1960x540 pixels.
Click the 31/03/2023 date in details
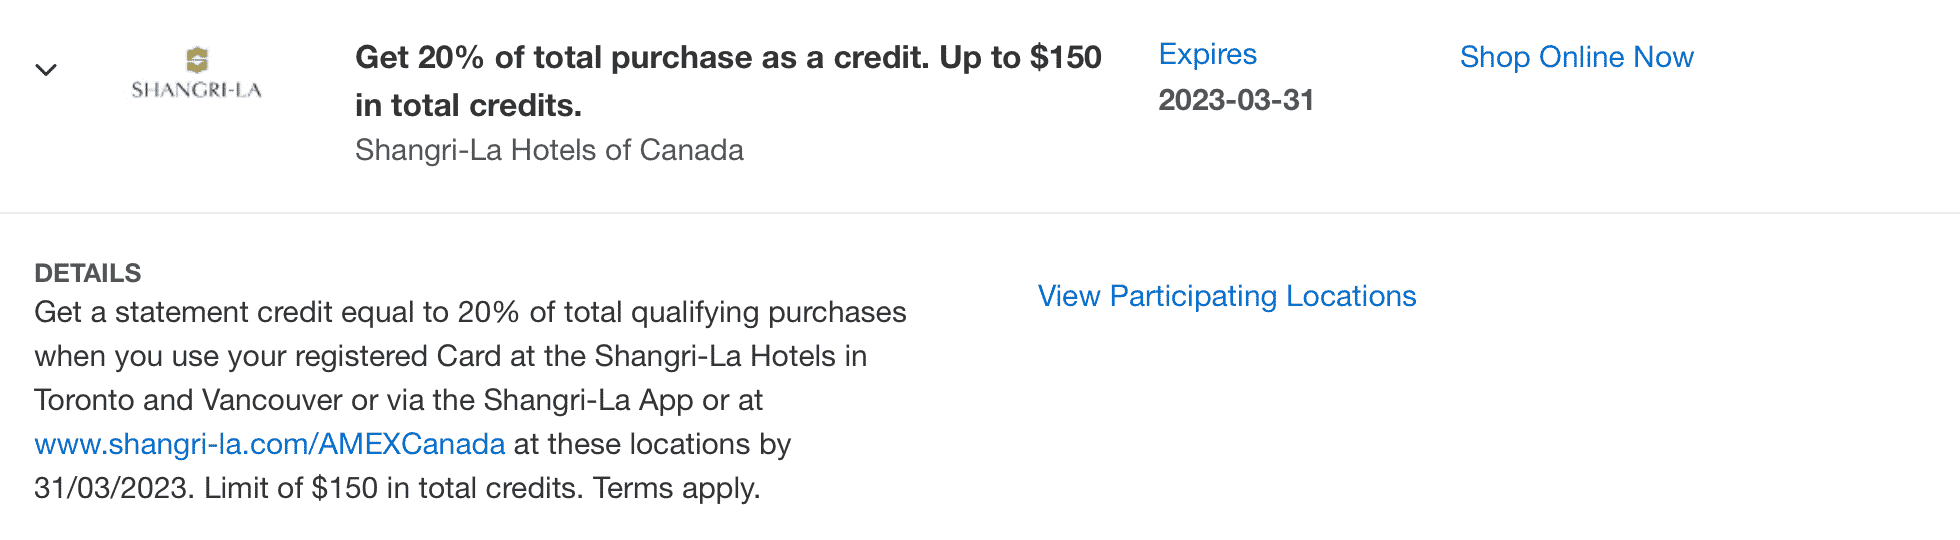click(110, 488)
